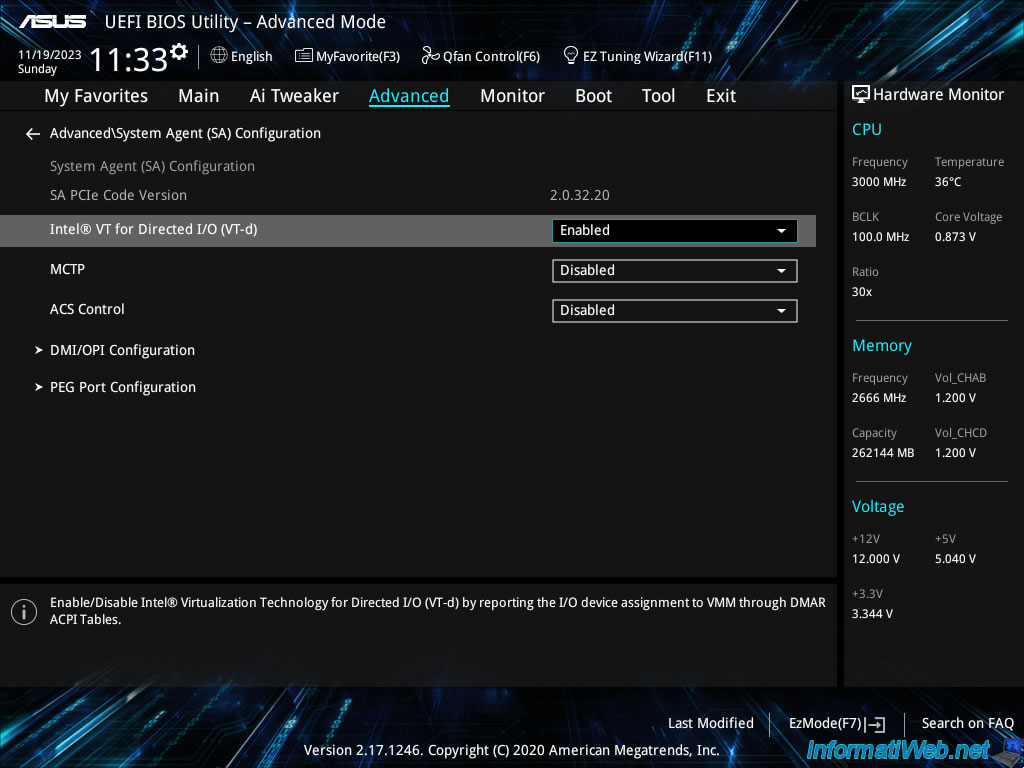Click the EzMode exit arrow icon
Screen dimensions: 1024x768
876,724
